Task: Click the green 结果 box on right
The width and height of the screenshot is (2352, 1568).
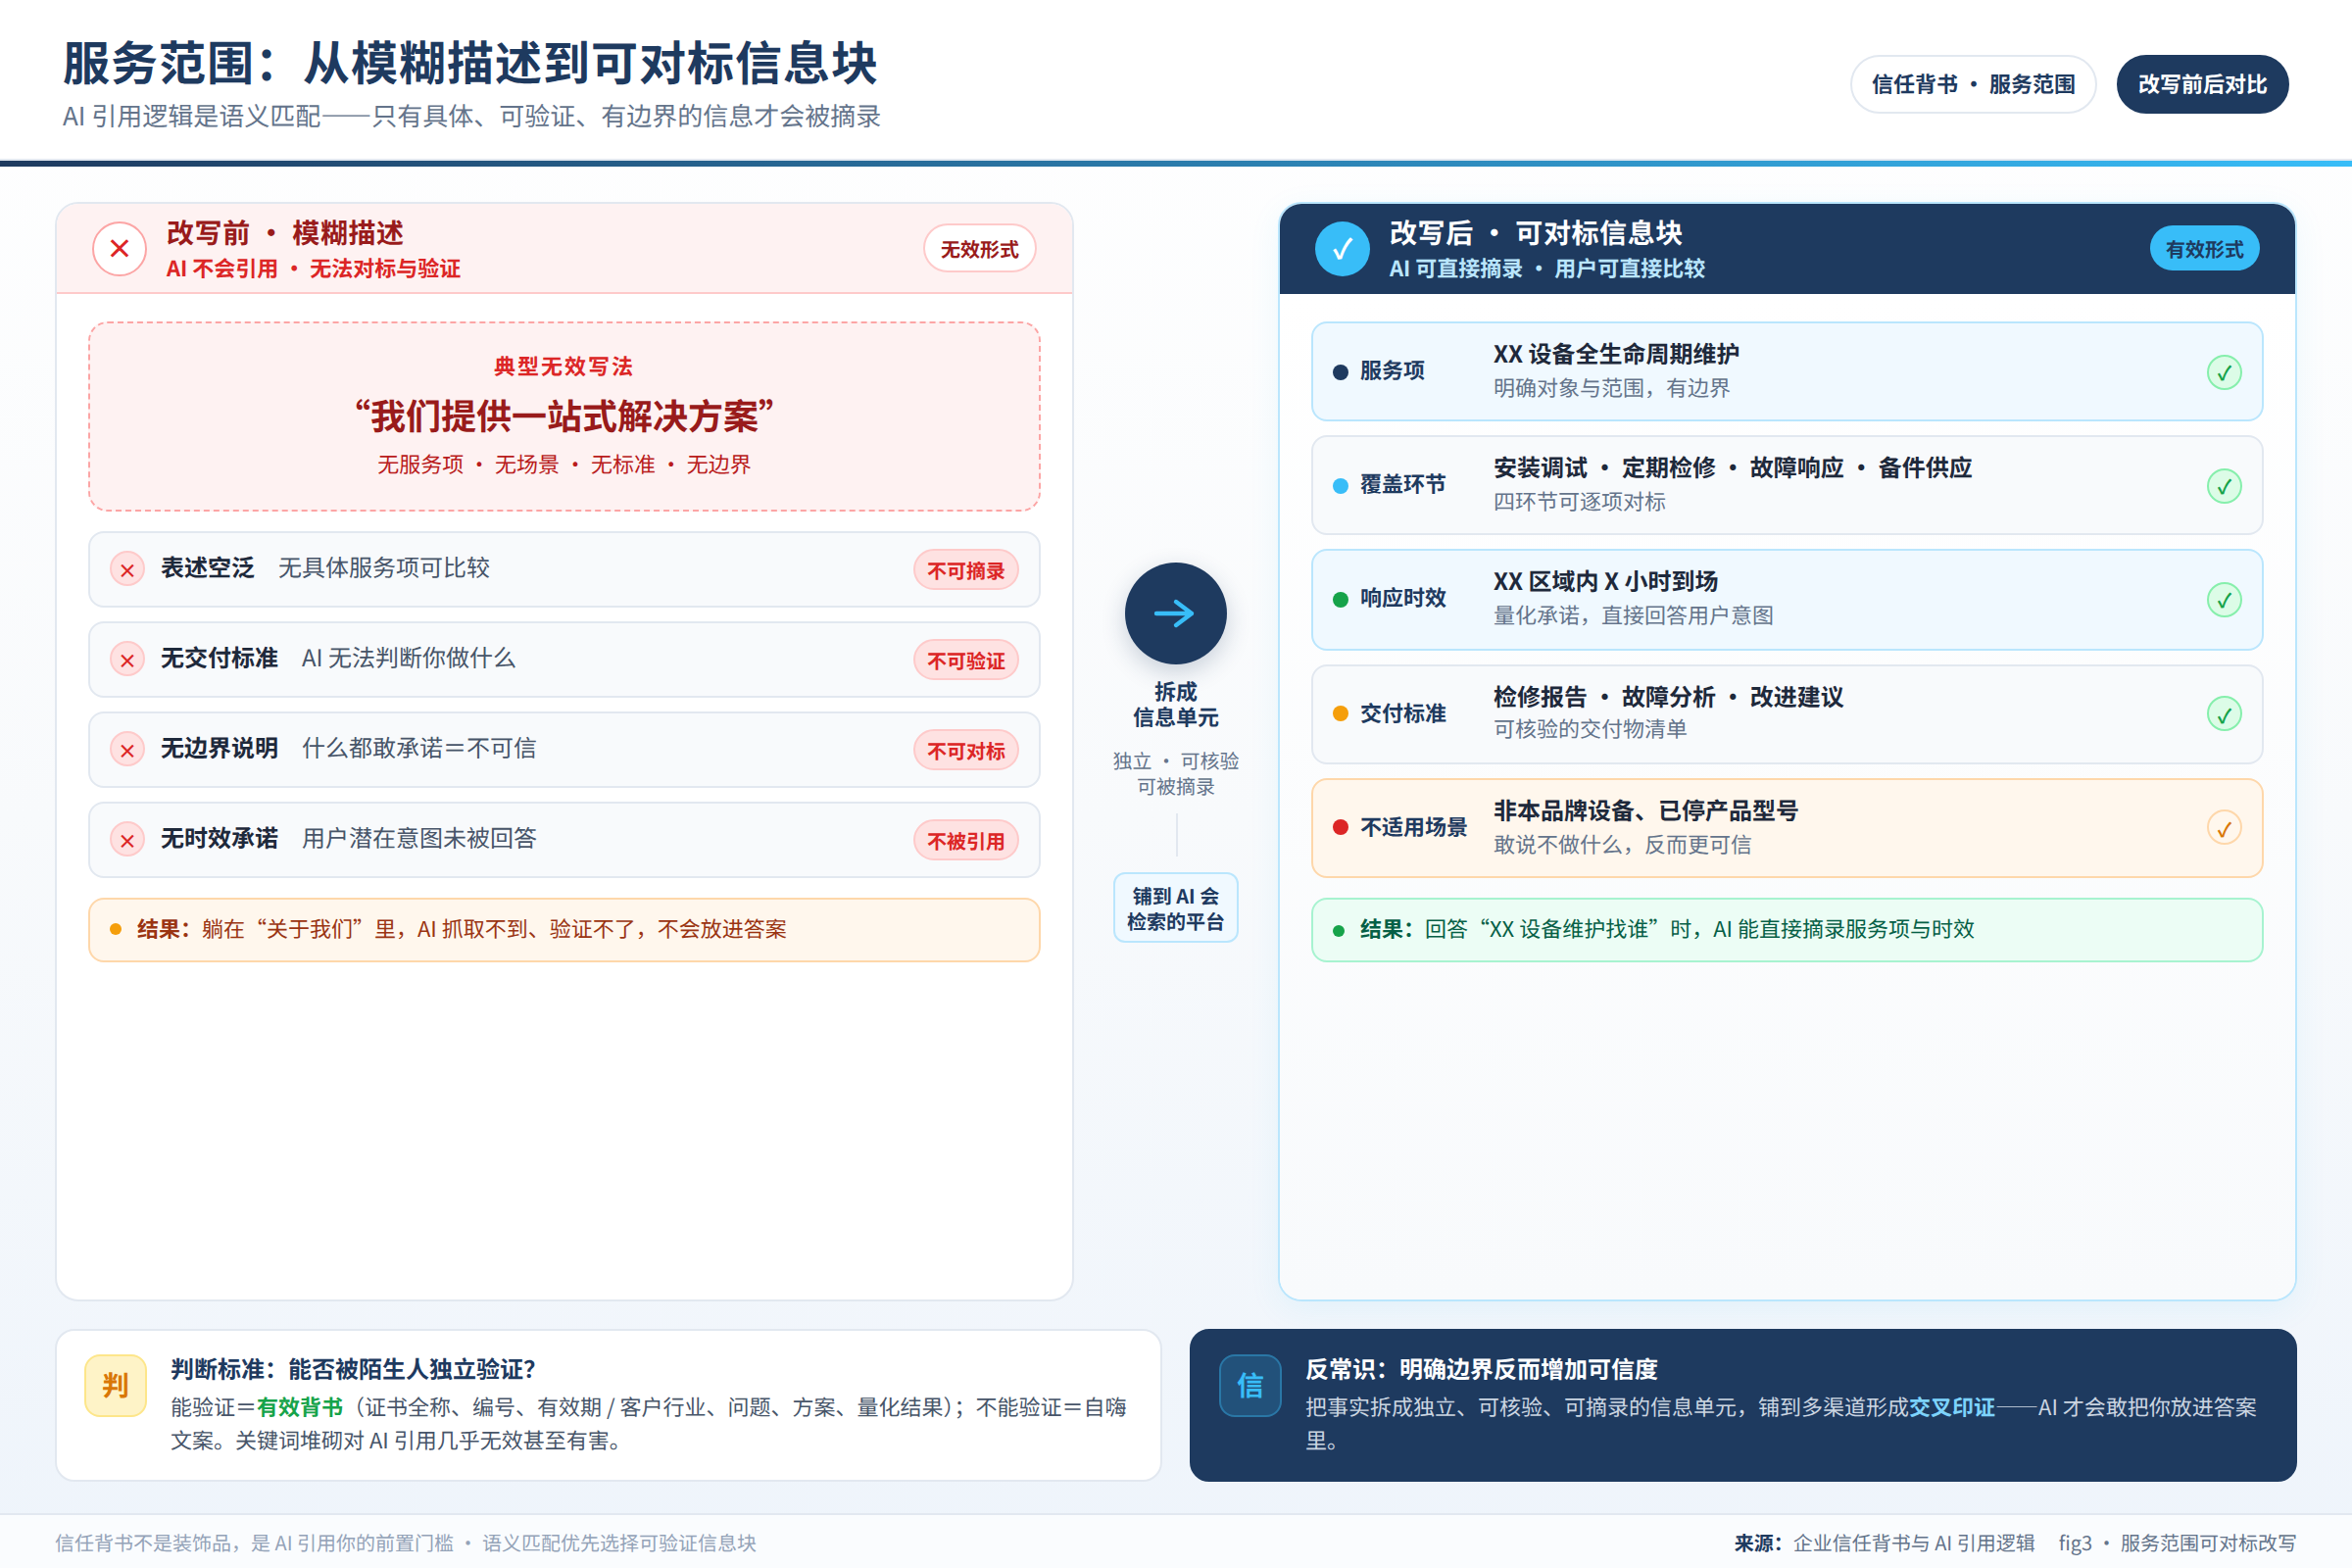Action: [1786, 929]
